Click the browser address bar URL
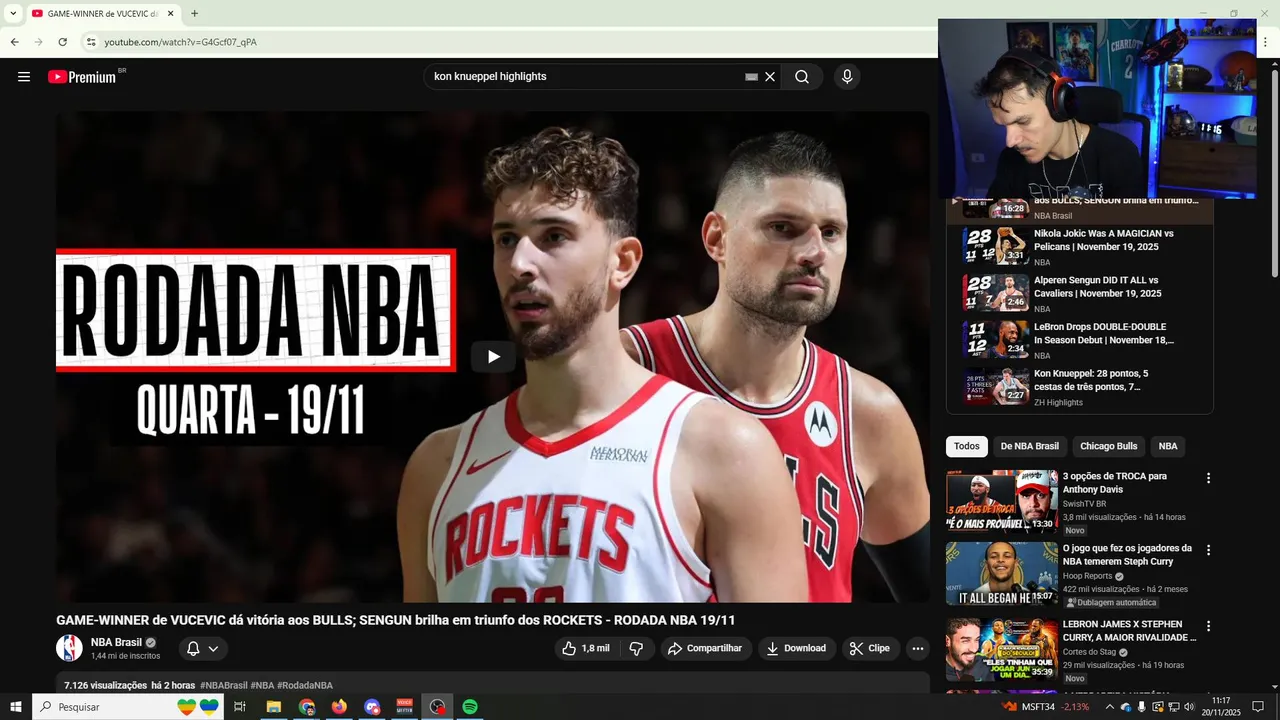1280x720 pixels. [x=180, y=42]
